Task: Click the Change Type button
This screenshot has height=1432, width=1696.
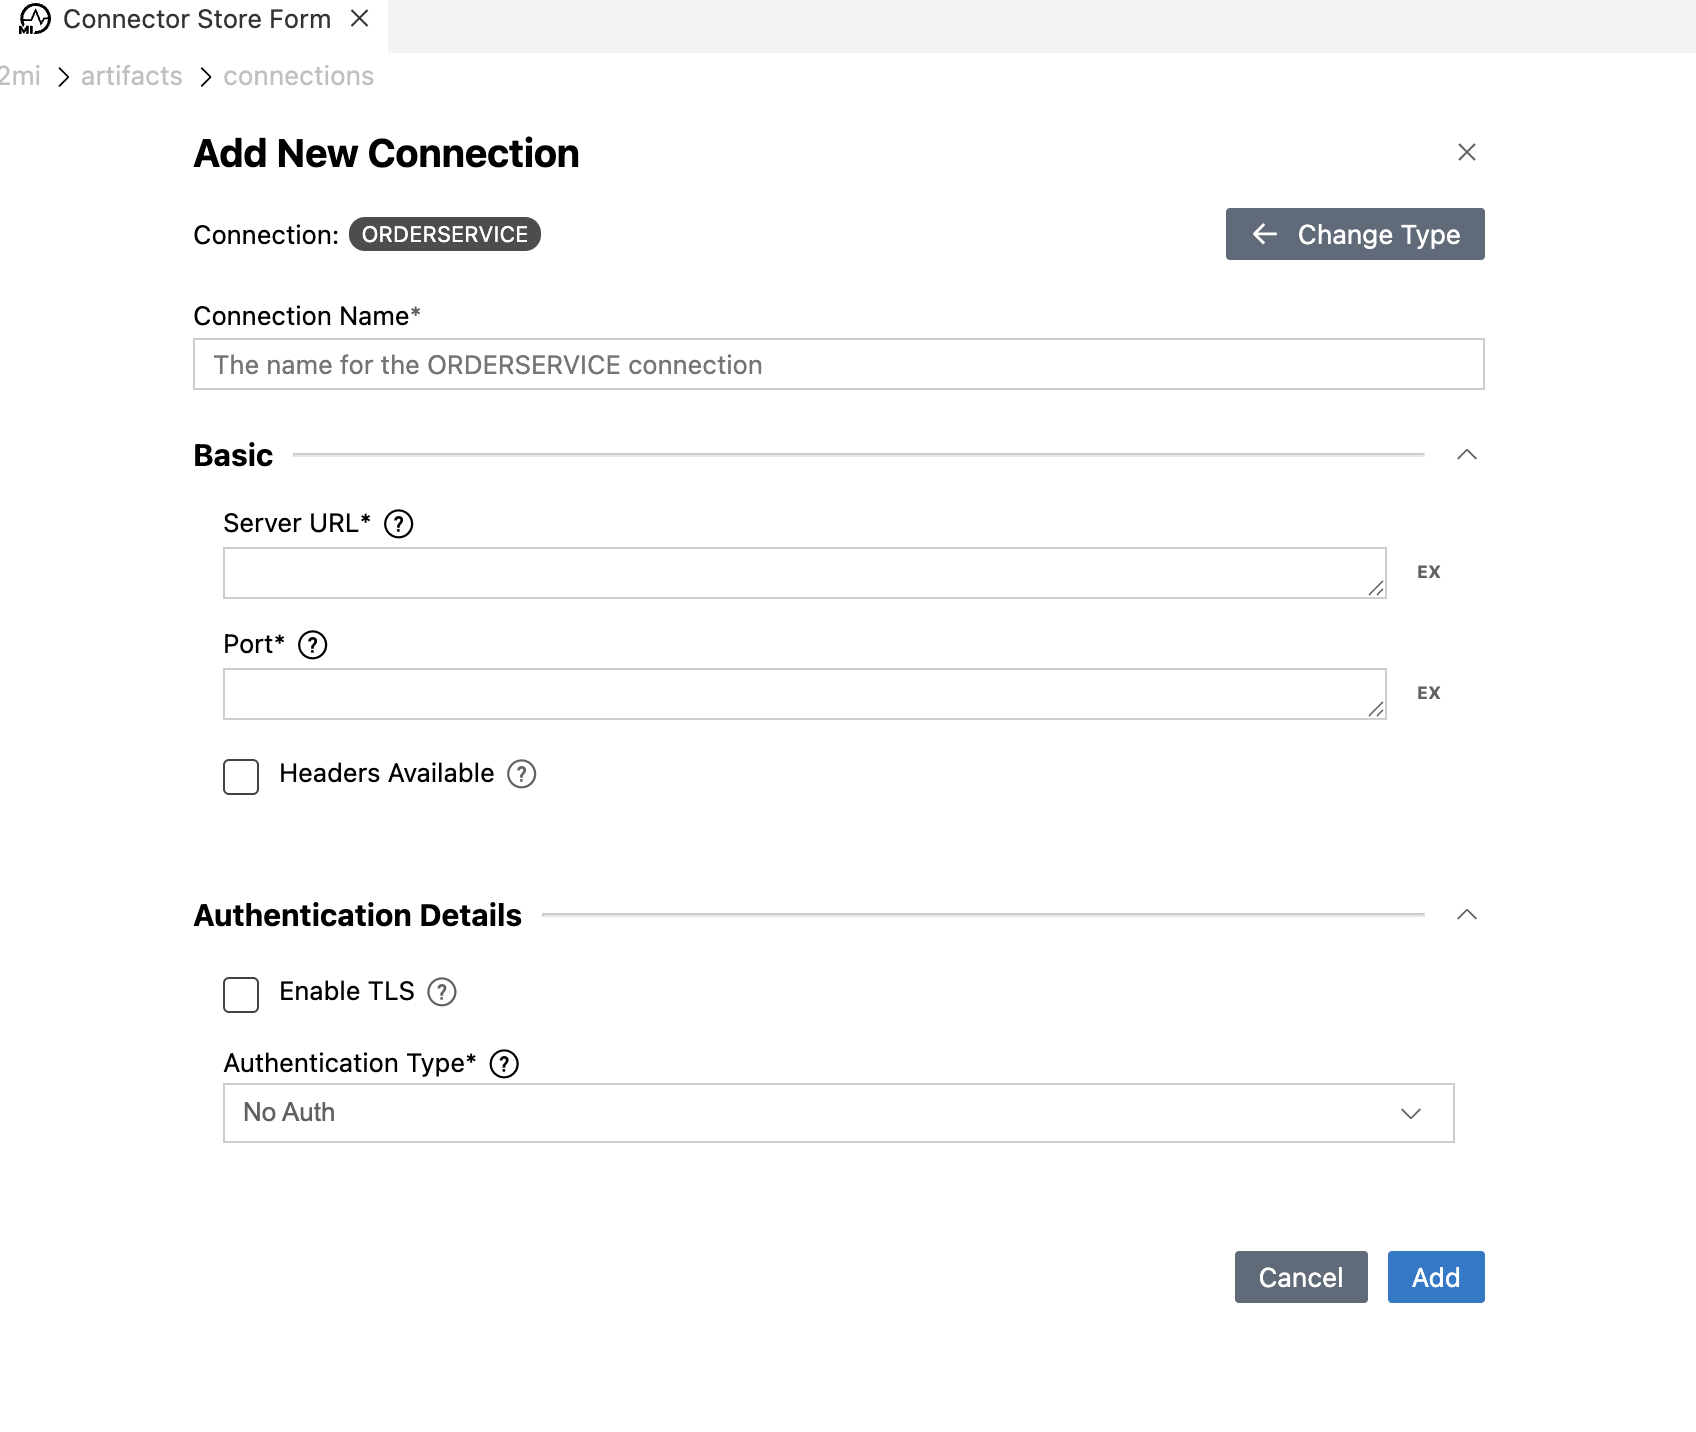Action: [1355, 234]
